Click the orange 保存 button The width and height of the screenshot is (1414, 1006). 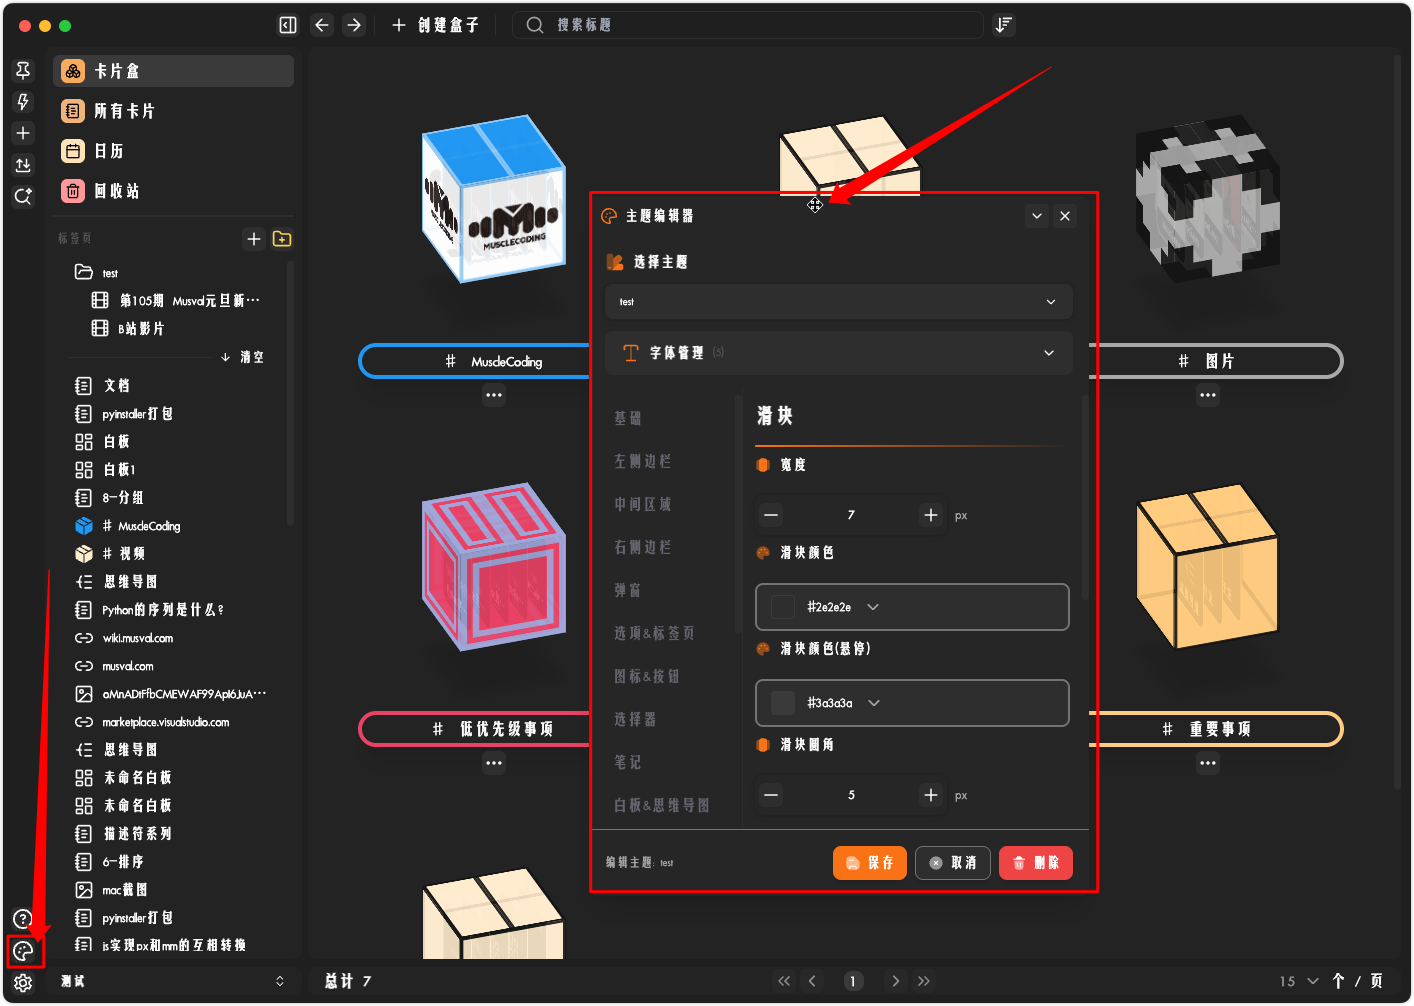(x=869, y=863)
